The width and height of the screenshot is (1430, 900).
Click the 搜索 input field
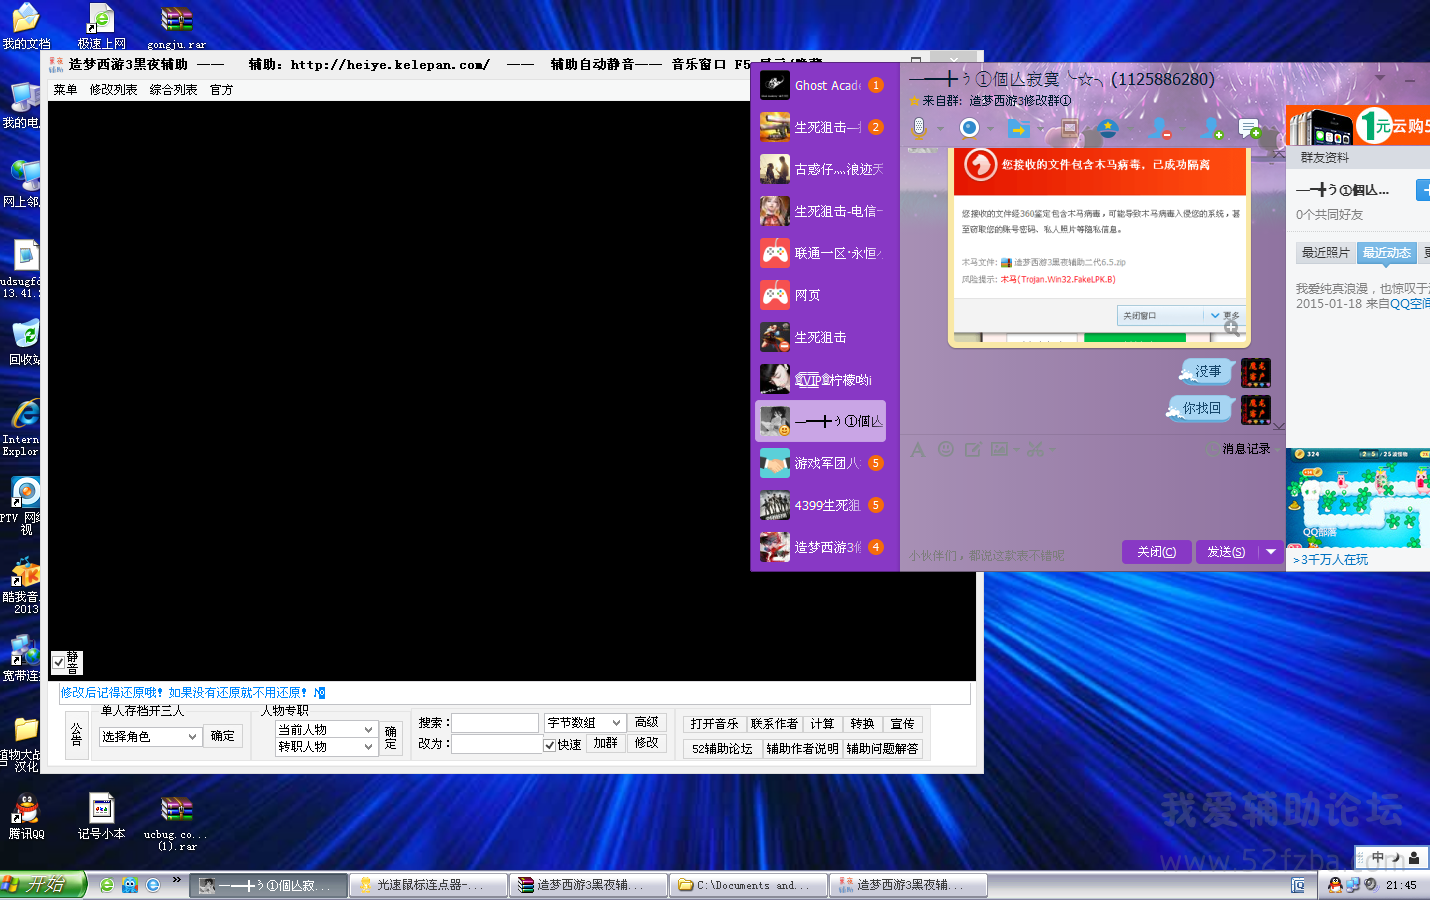(x=495, y=723)
